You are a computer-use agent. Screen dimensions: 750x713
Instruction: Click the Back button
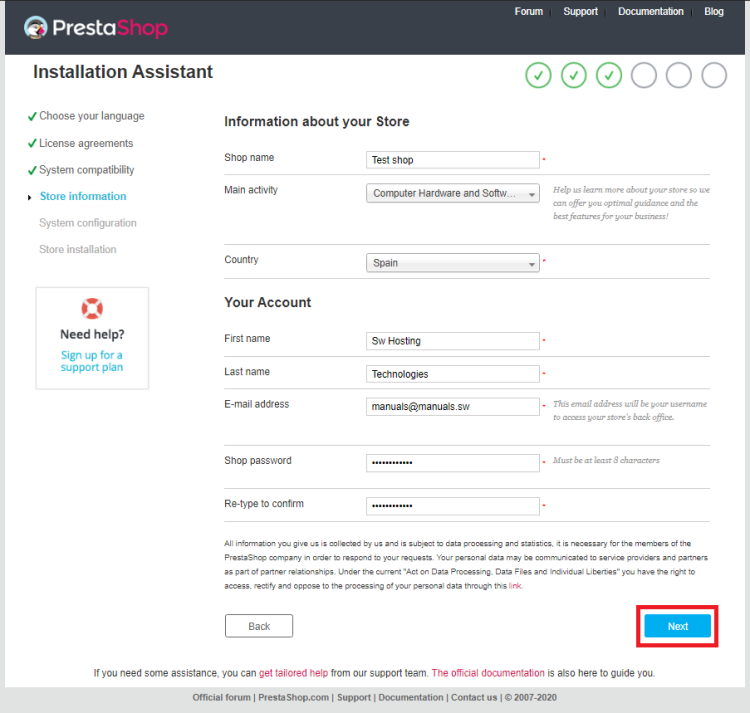(x=259, y=626)
